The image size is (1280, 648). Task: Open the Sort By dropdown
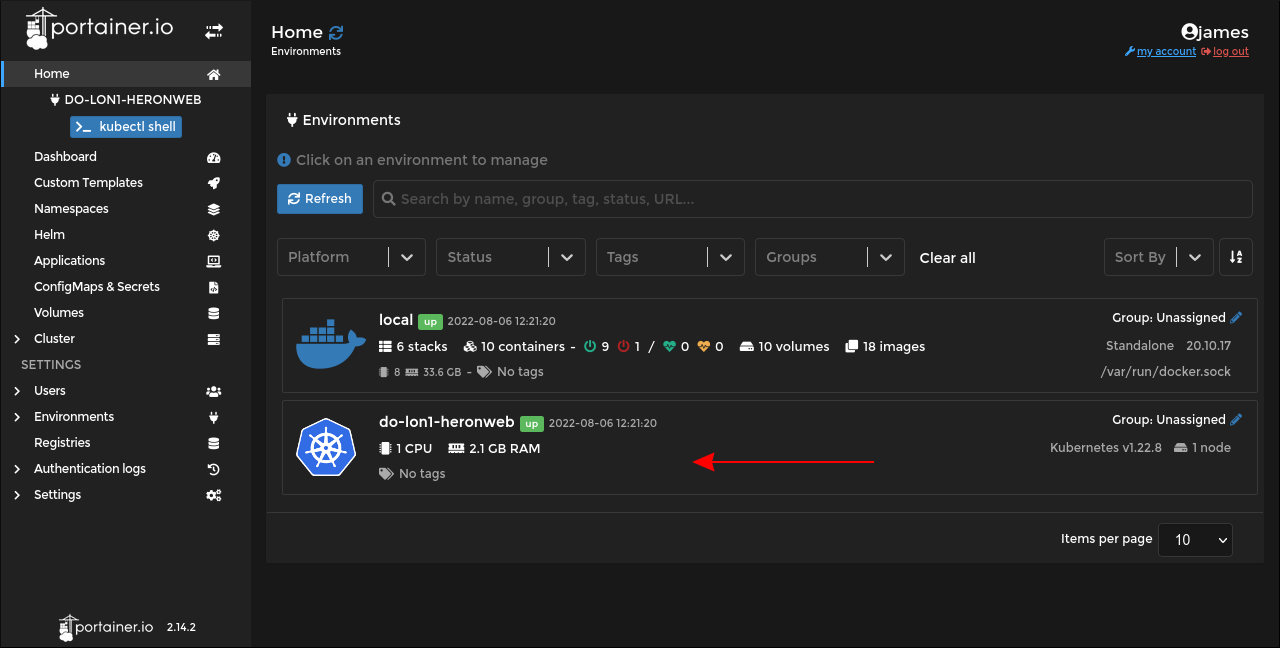pos(1158,257)
